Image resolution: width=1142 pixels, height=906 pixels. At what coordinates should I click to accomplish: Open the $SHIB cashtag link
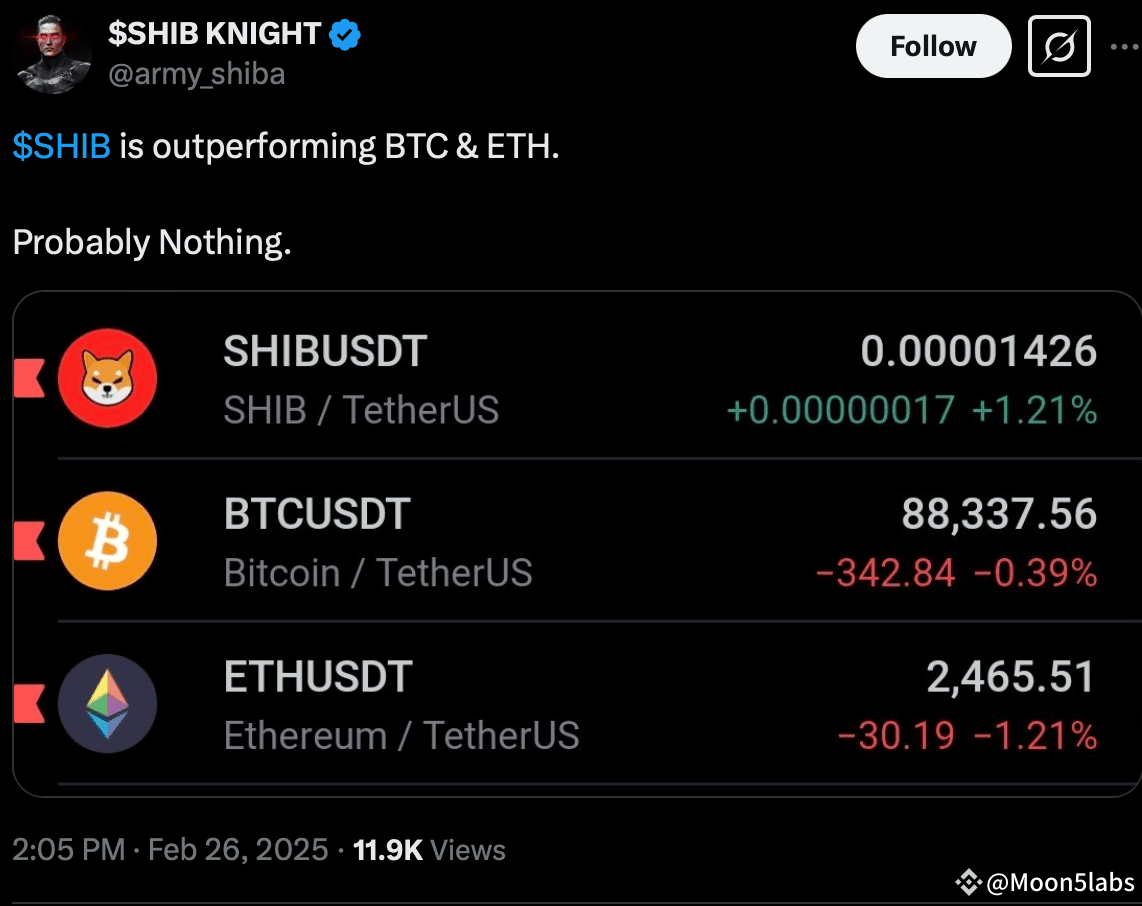point(61,147)
